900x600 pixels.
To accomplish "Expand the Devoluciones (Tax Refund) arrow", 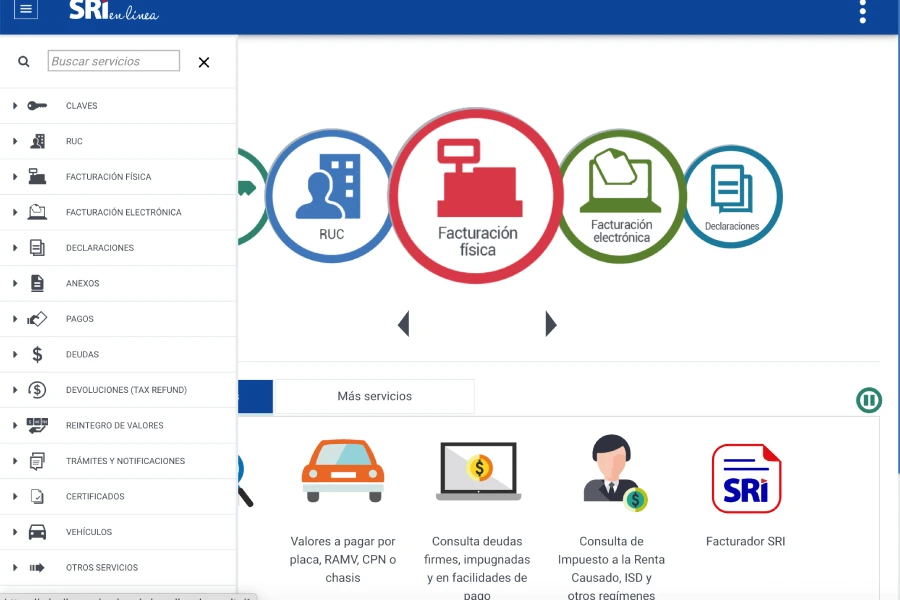I will tap(15, 390).
